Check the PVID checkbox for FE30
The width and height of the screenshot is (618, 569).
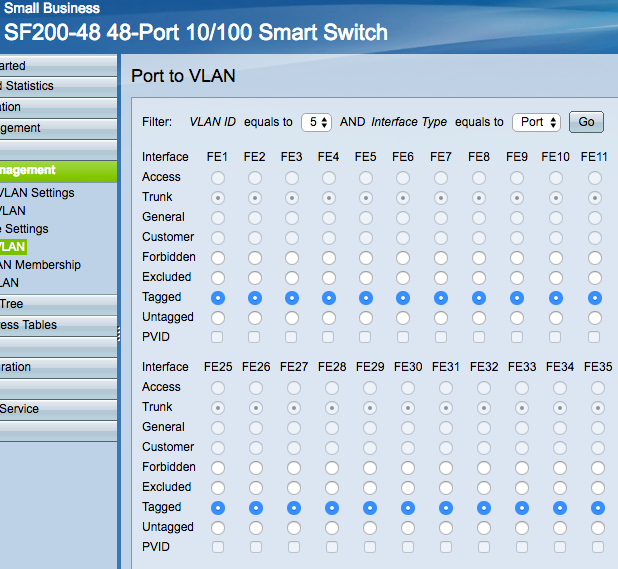click(x=408, y=547)
